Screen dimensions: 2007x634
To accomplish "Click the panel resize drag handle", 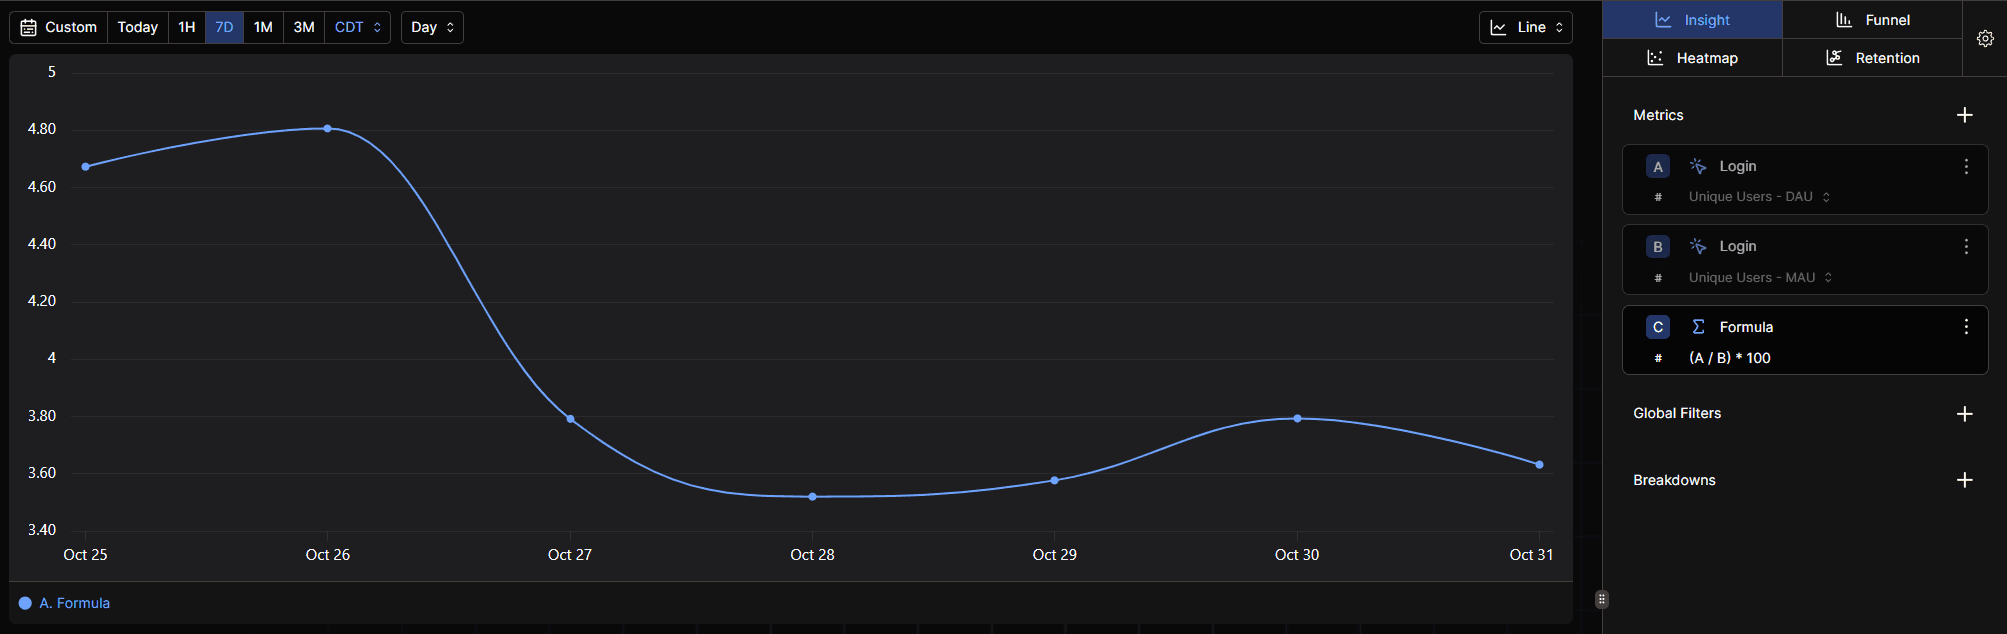I will pyautogui.click(x=1601, y=599).
